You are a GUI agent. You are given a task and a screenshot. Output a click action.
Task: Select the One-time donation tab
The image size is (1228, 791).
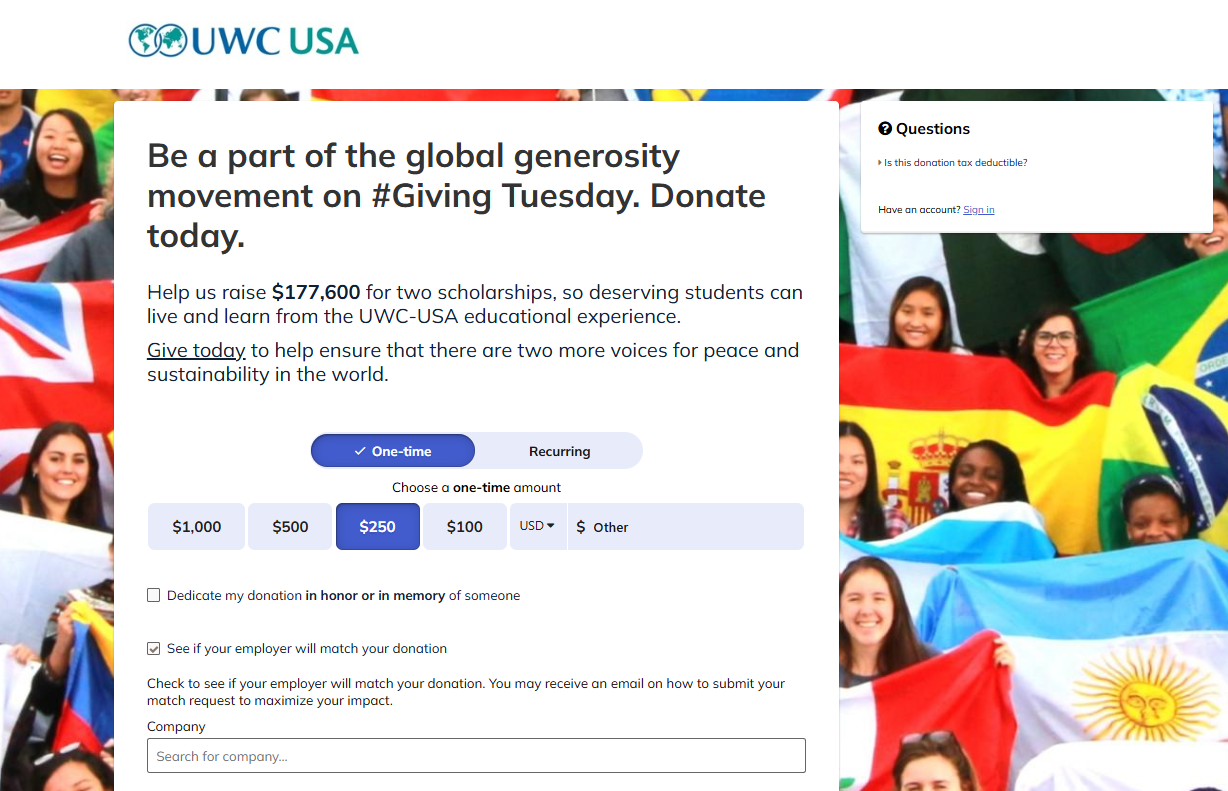(393, 451)
